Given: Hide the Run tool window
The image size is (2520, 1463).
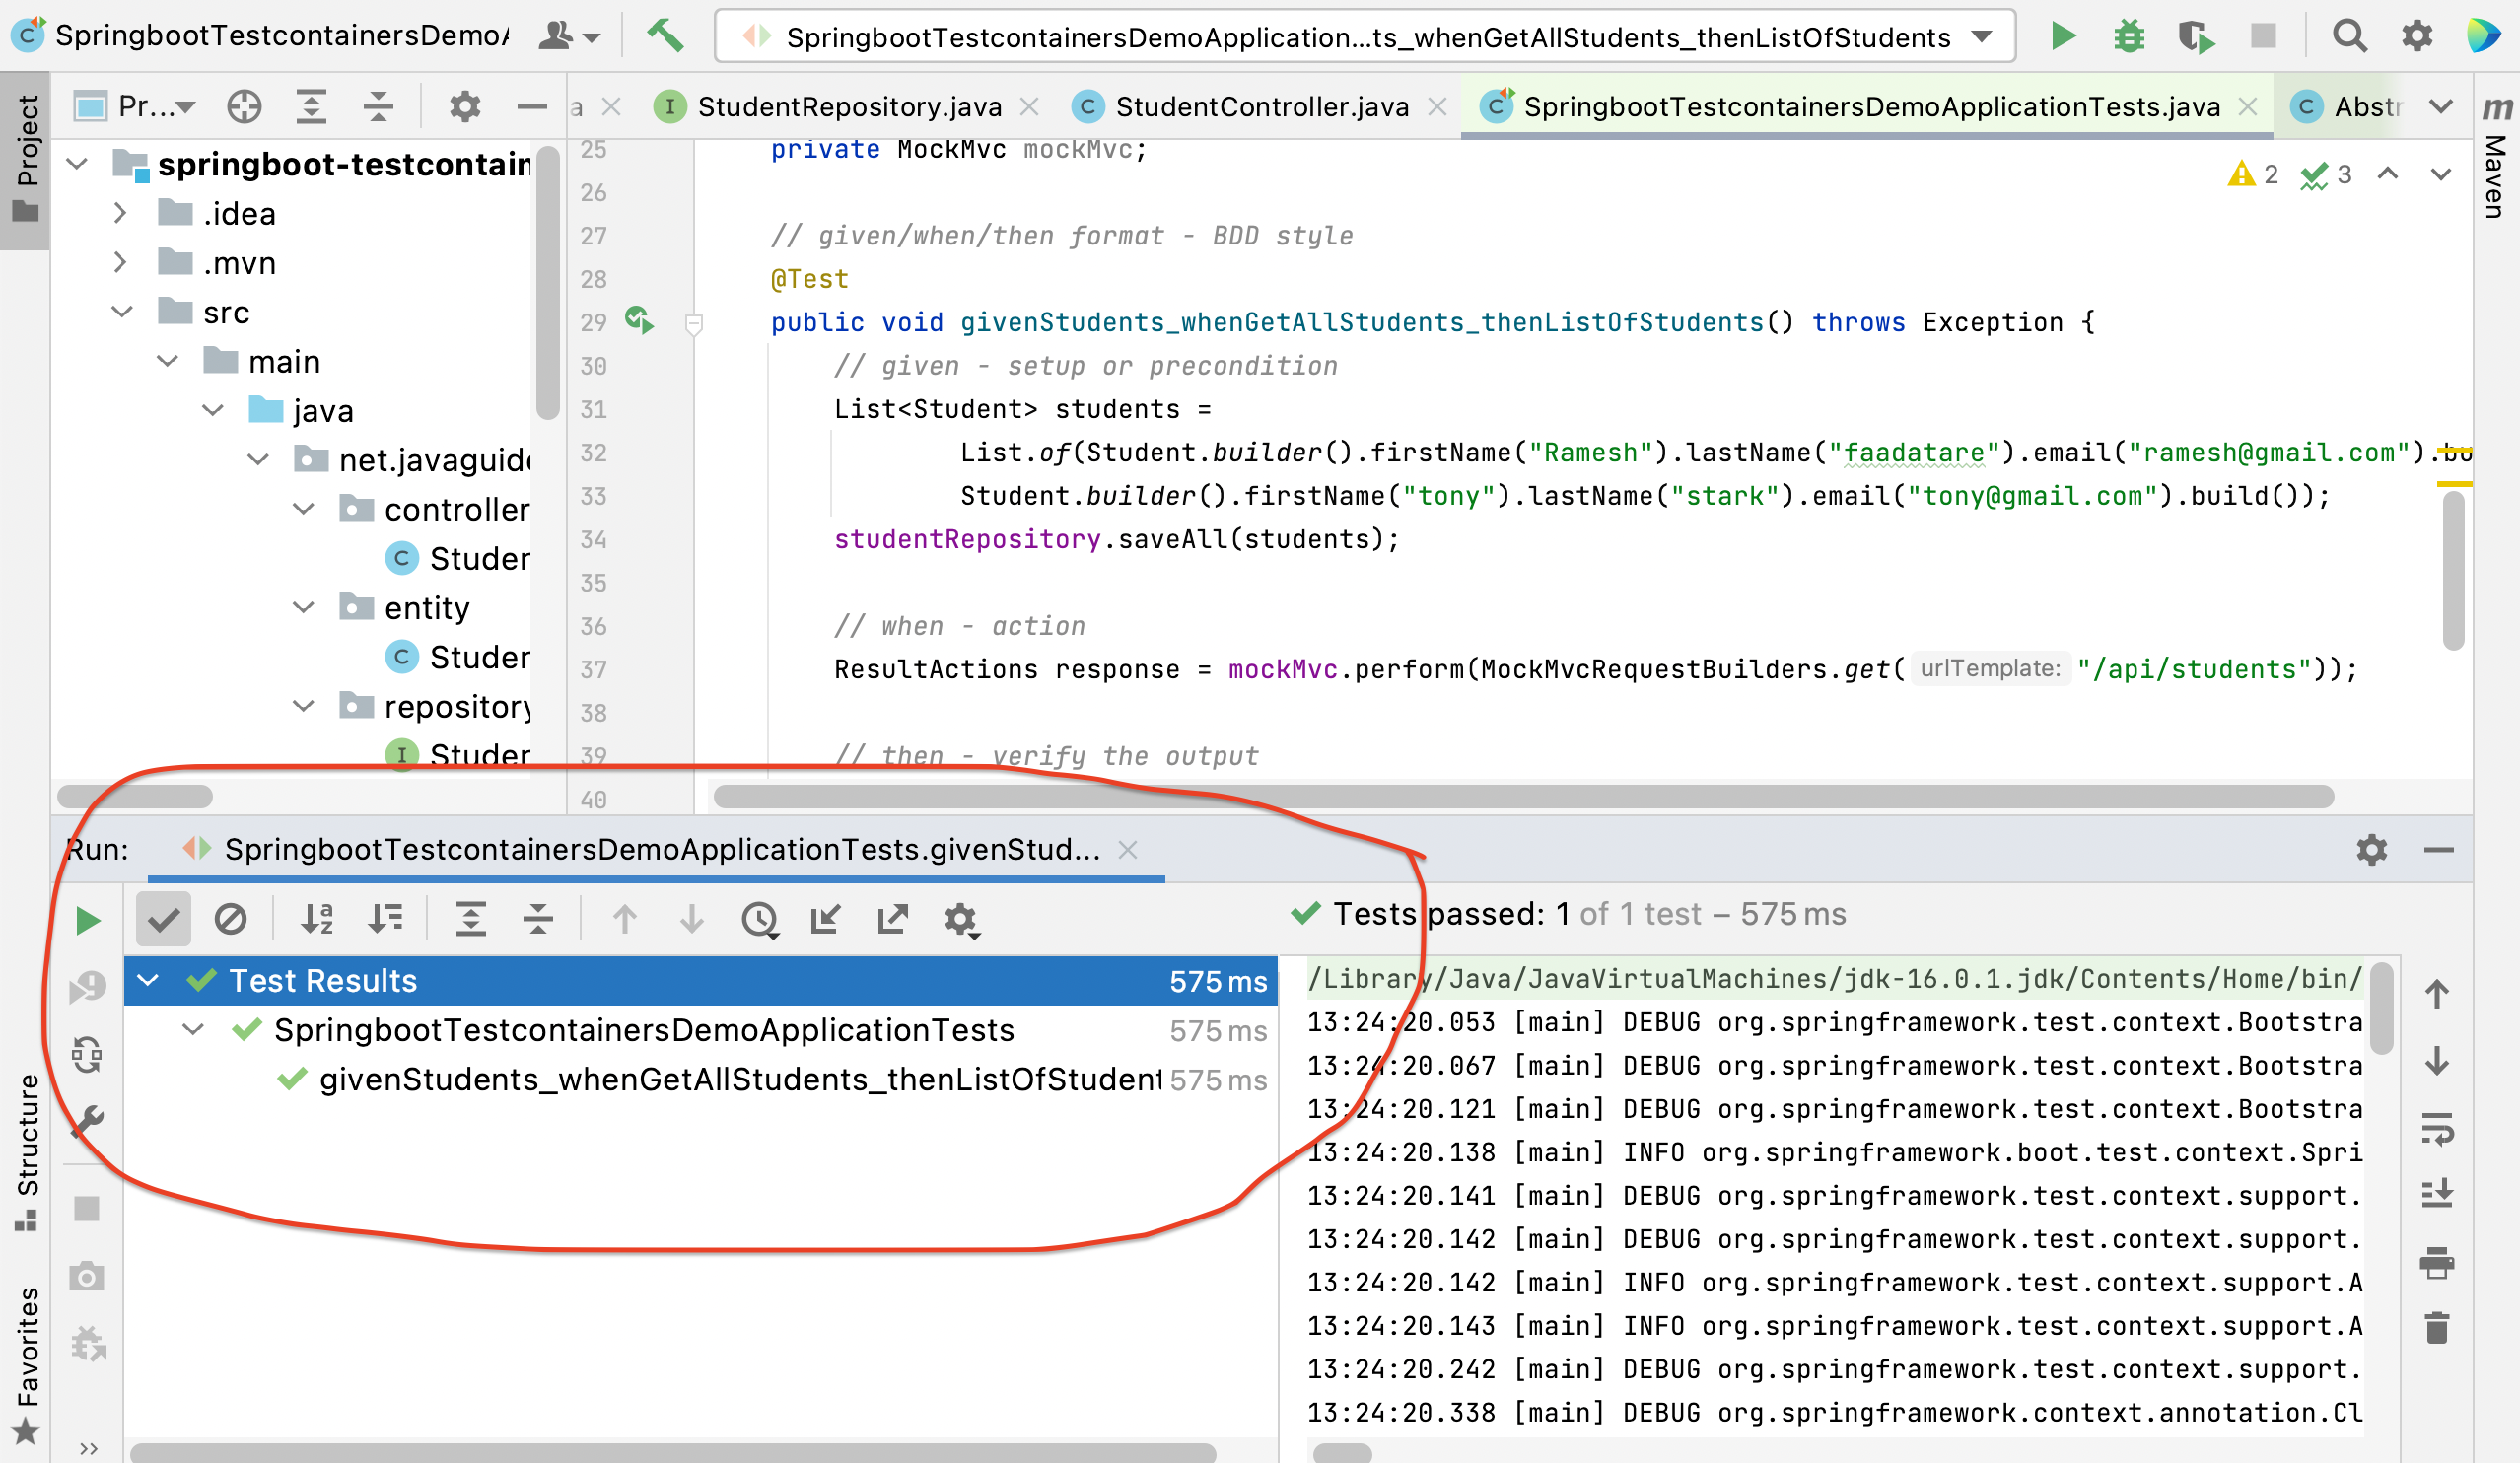Looking at the screenshot, I should point(2439,850).
